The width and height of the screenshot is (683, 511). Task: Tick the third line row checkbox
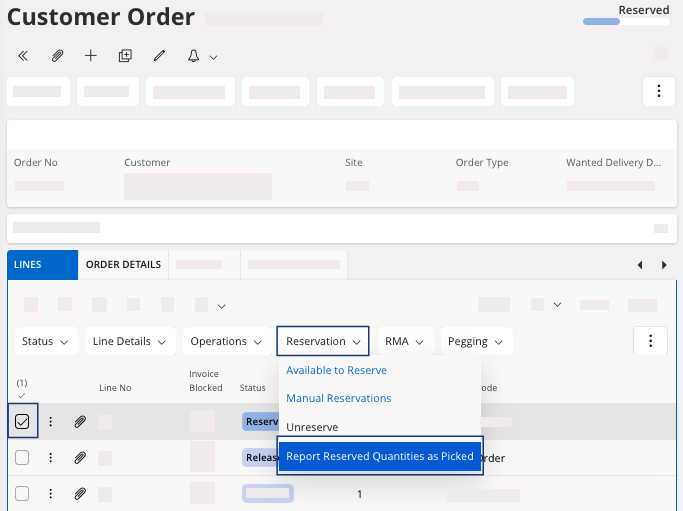[x=22, y=493]
